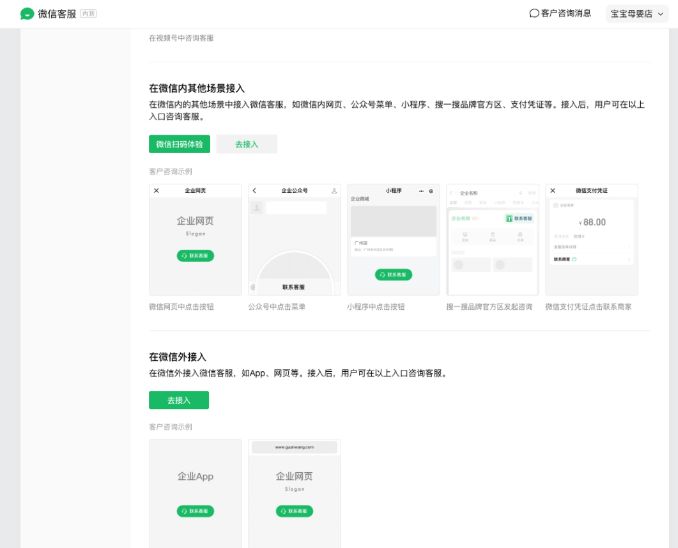Open the external 企业网页 example with URL bar
678x548 pixels.
pos(294,494)
